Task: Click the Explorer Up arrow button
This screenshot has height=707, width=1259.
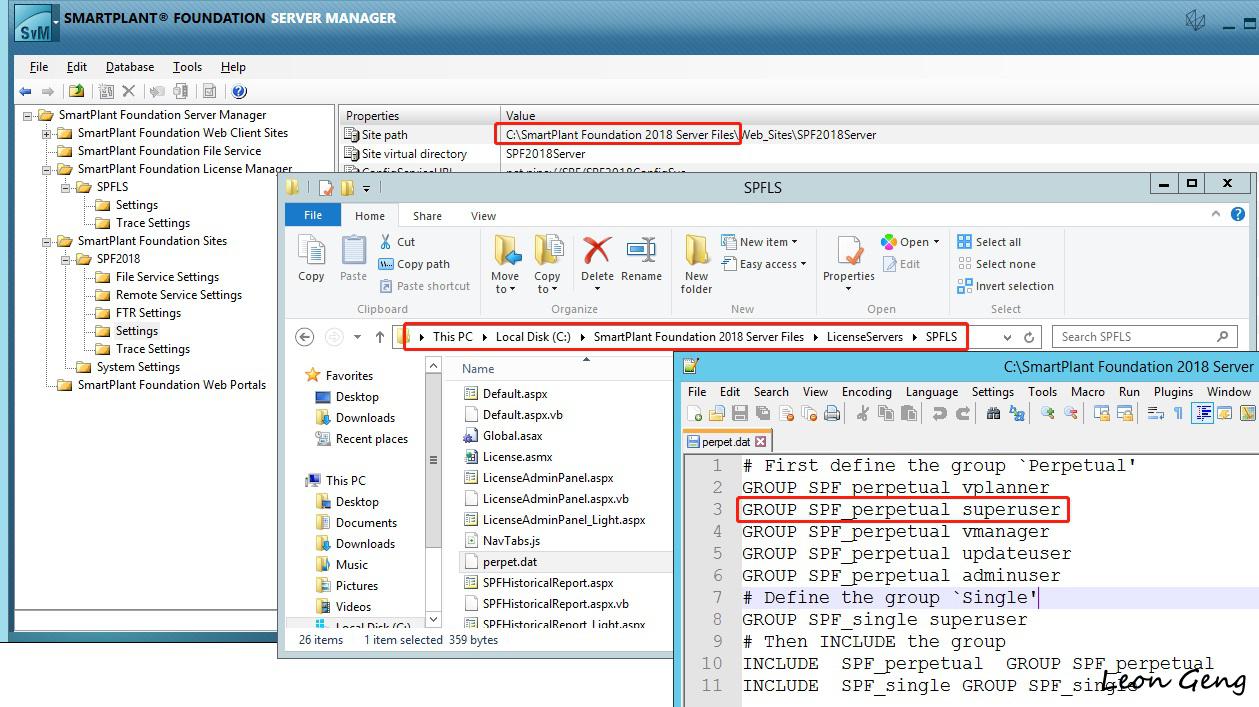Action: pyautogui.click(x=380, y=337)
